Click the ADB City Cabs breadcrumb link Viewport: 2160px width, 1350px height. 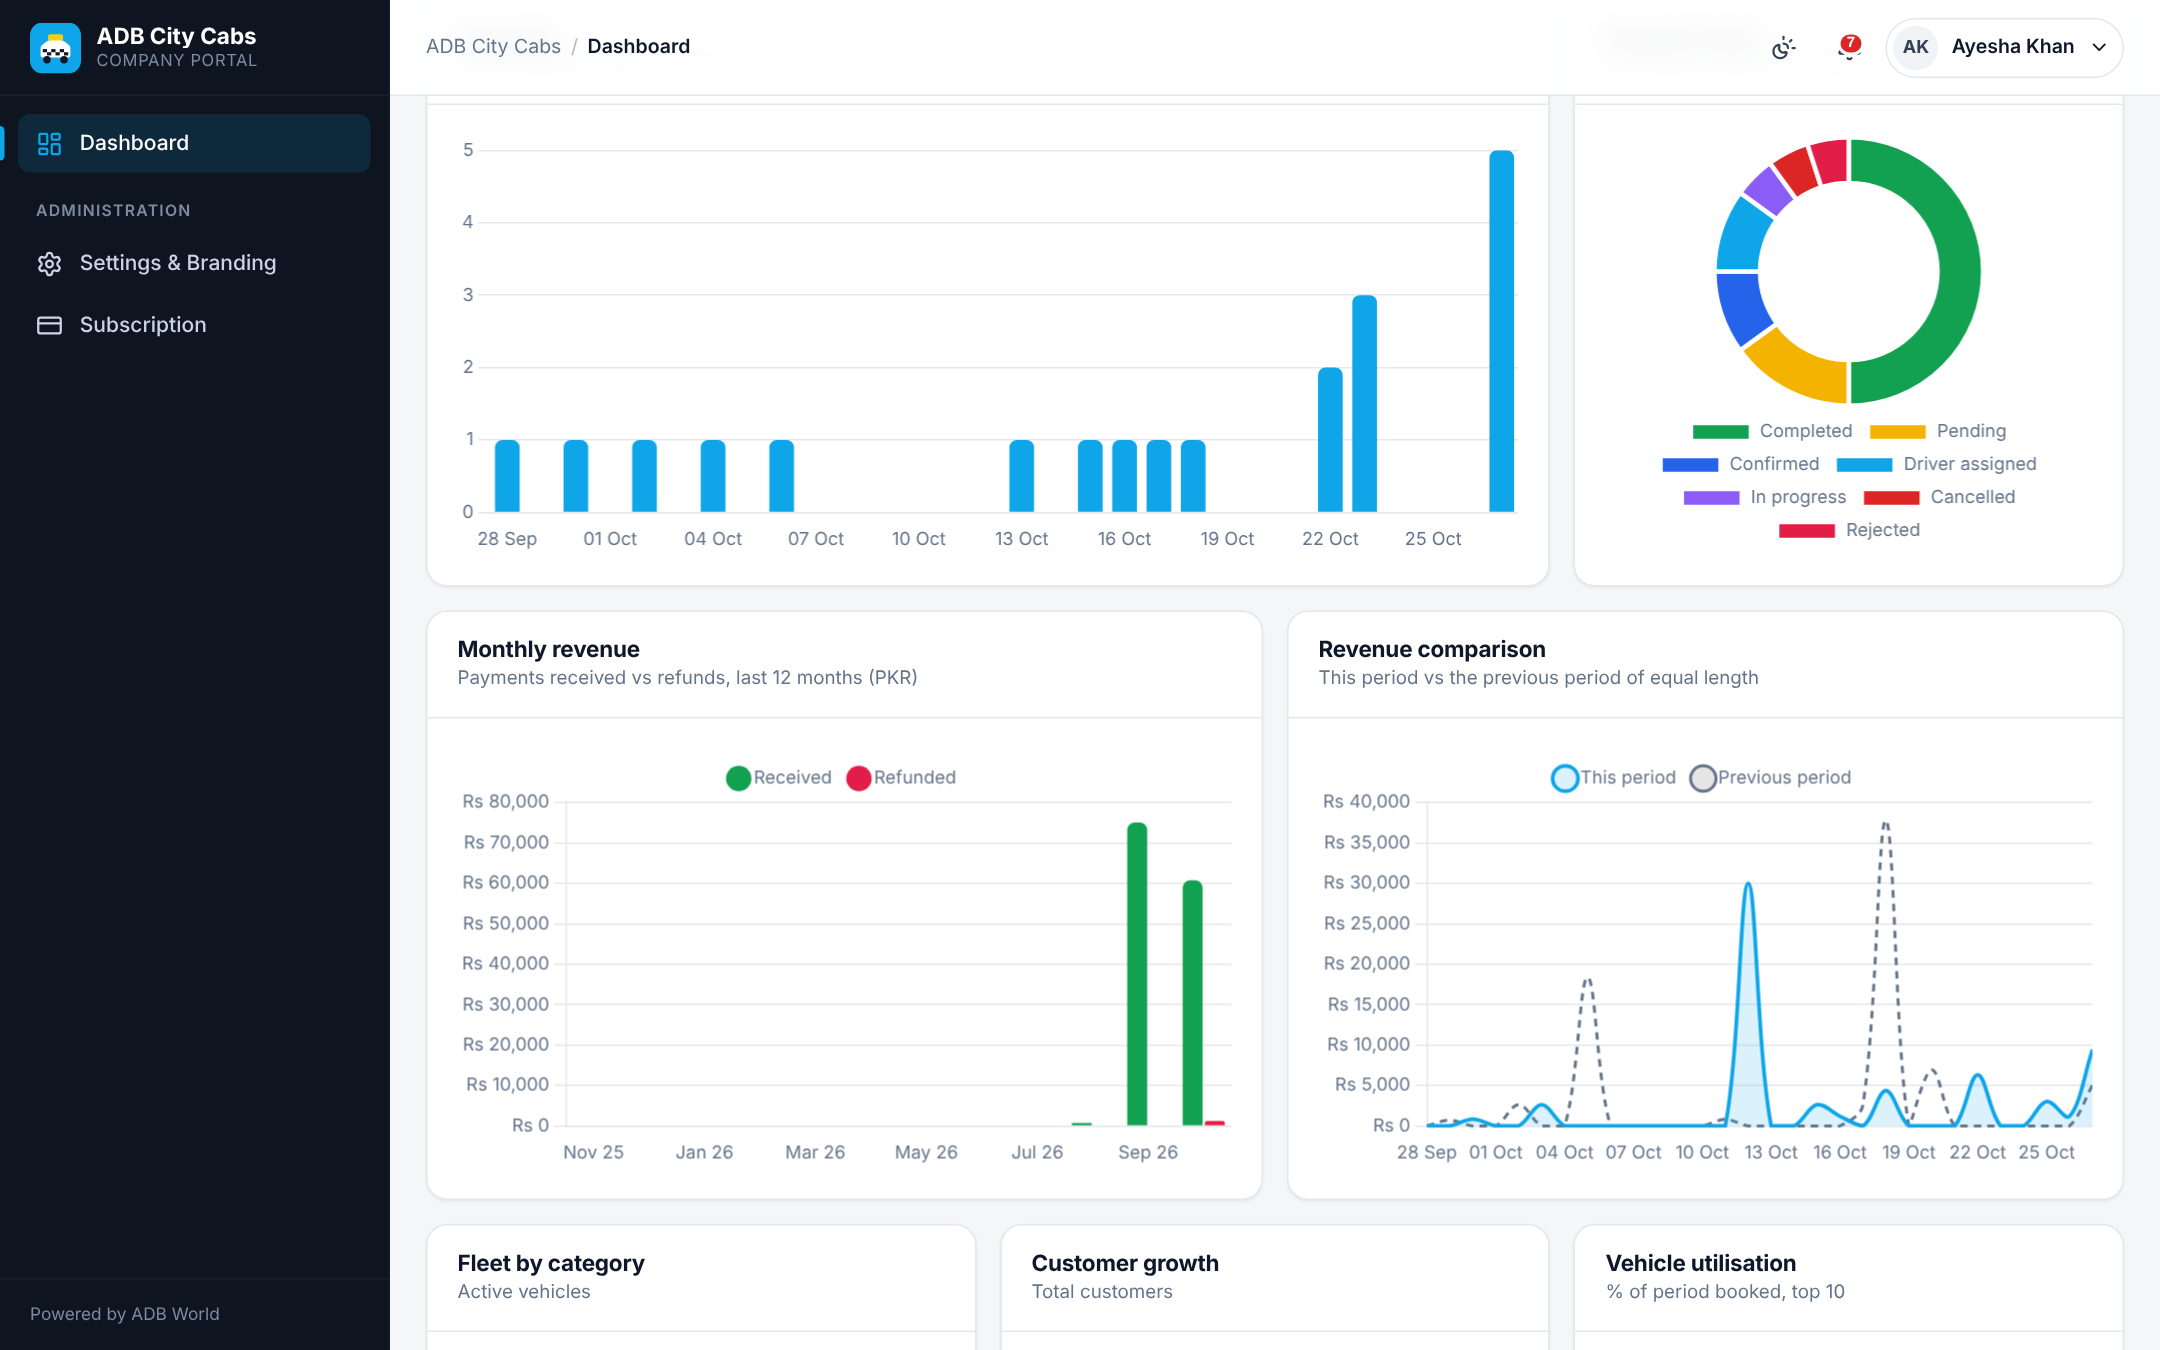point(493,46)
